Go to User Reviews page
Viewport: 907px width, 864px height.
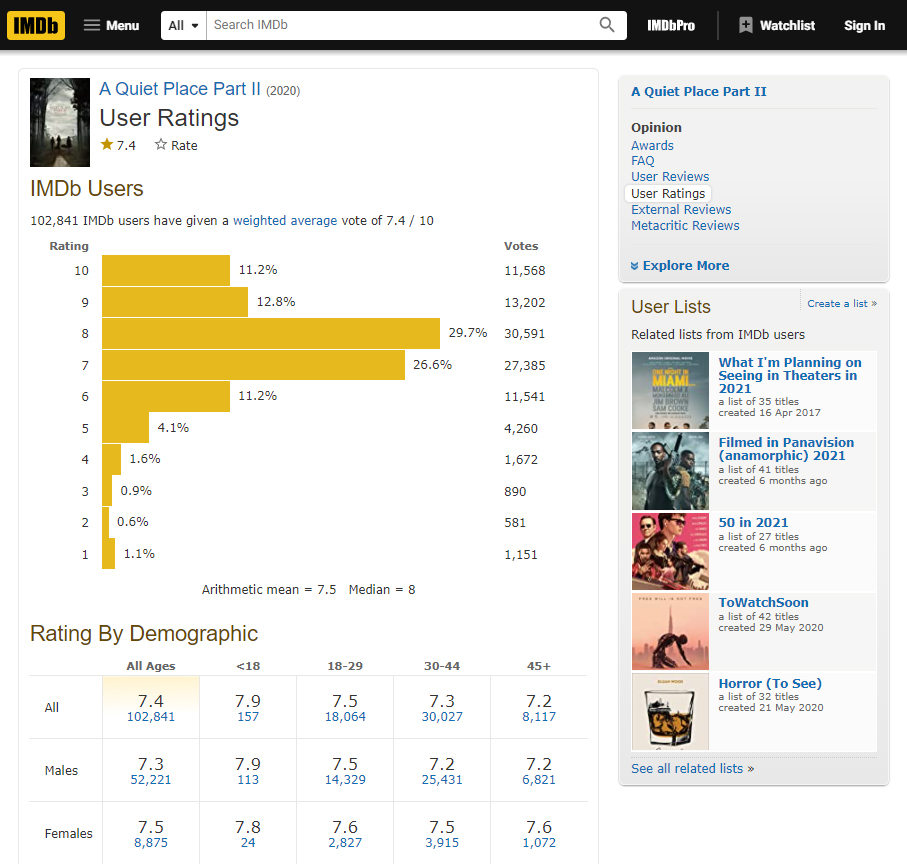(x=670, y=176)
